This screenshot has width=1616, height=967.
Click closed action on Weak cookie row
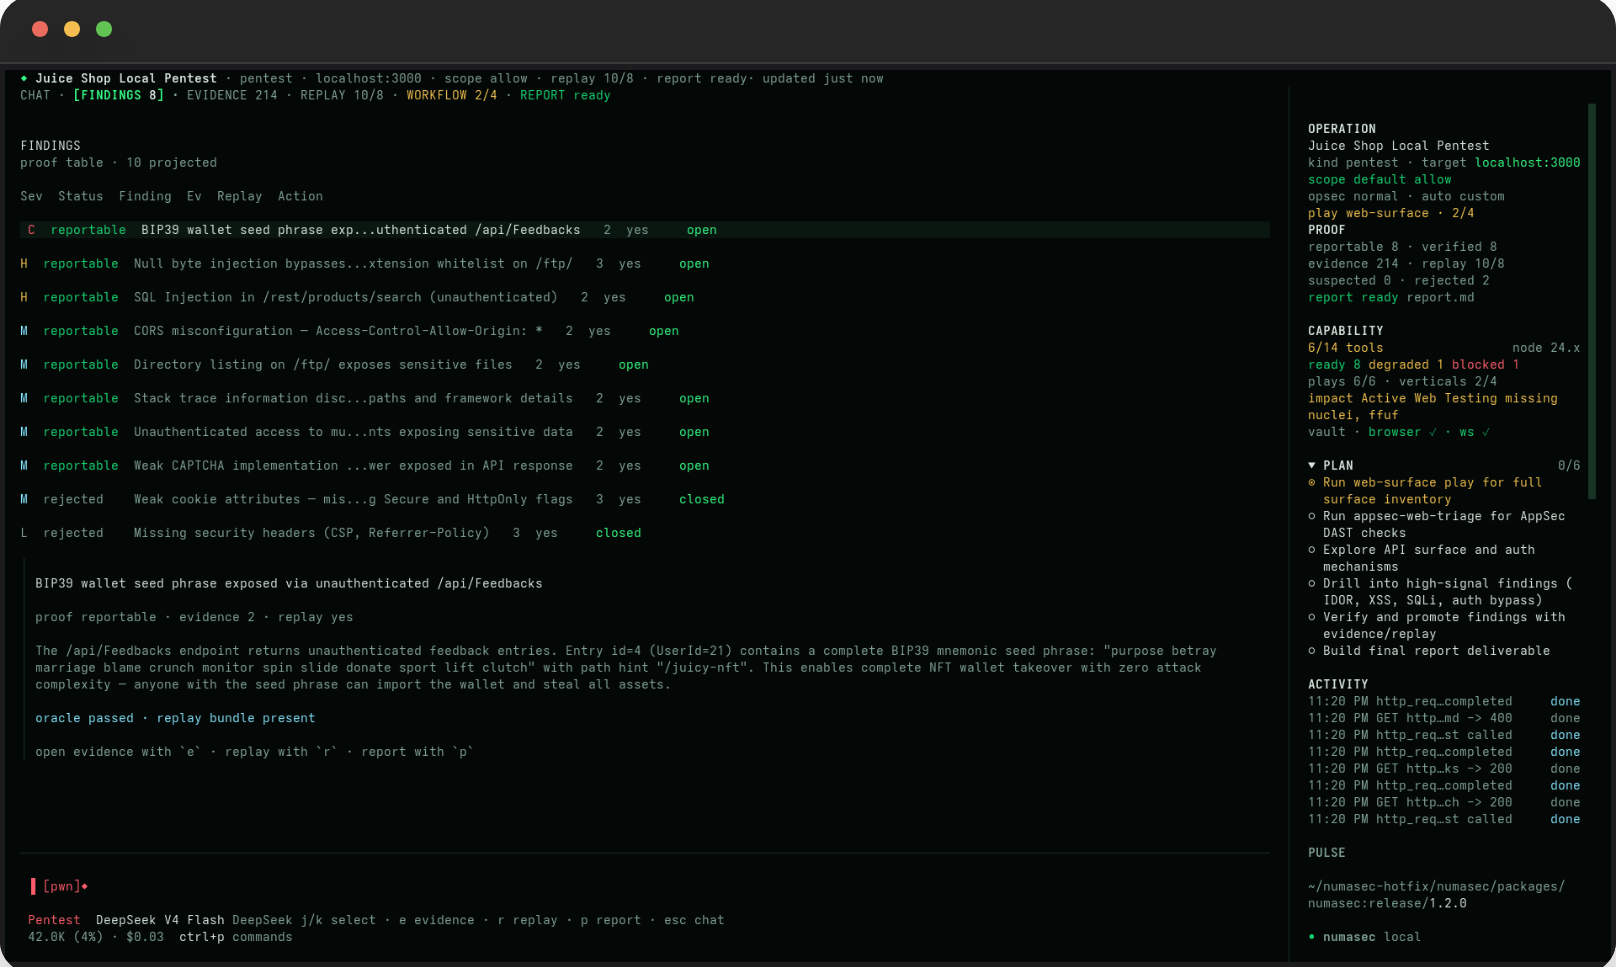pos(702,499)
